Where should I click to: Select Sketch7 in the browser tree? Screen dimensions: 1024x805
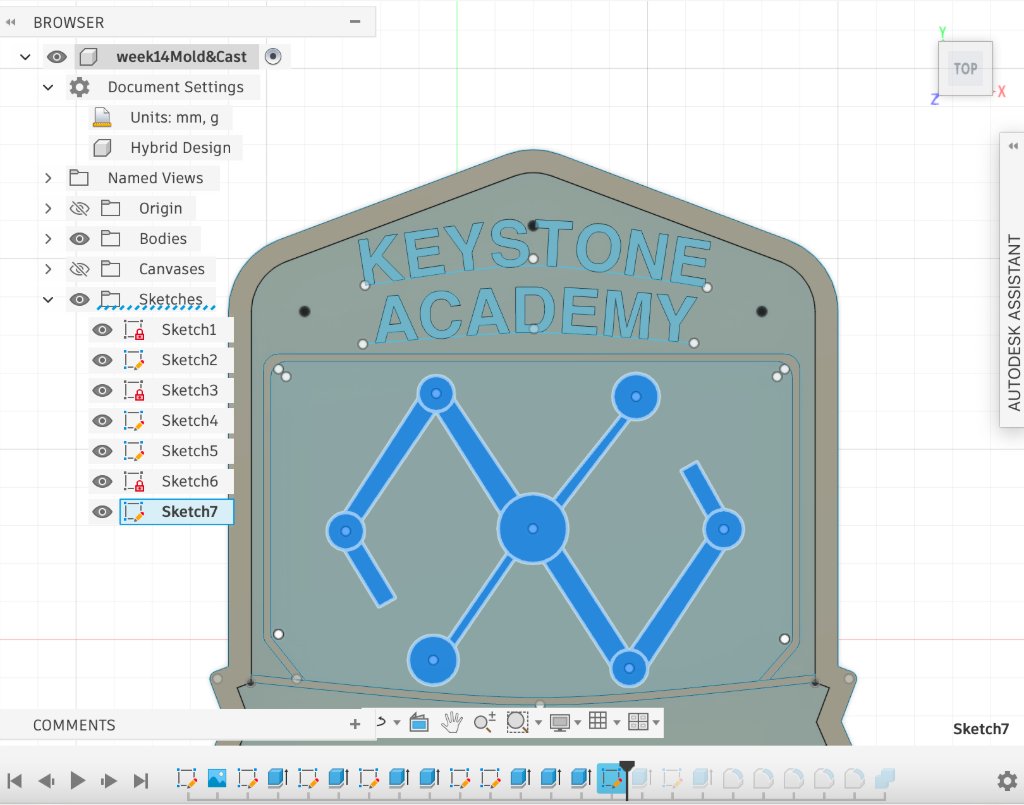pos(176,512)
